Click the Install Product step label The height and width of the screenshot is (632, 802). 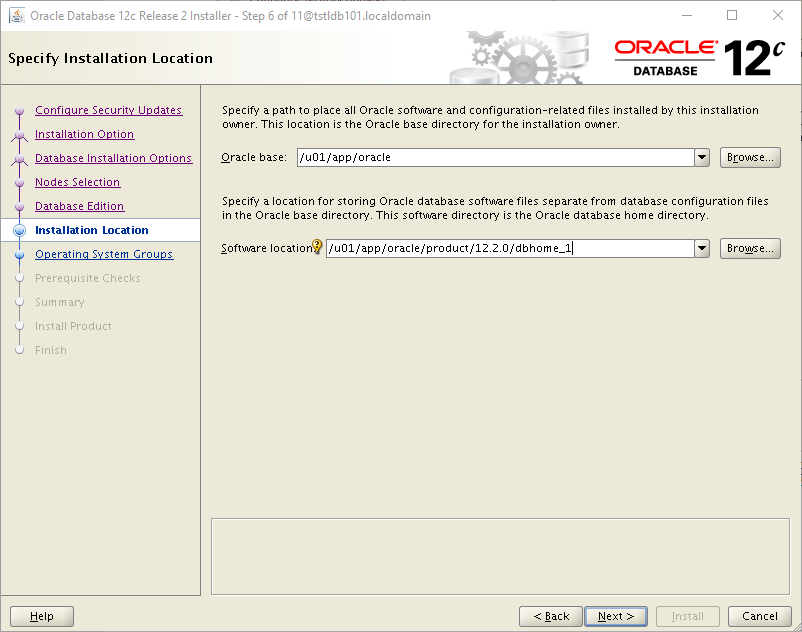pos(73,326)
